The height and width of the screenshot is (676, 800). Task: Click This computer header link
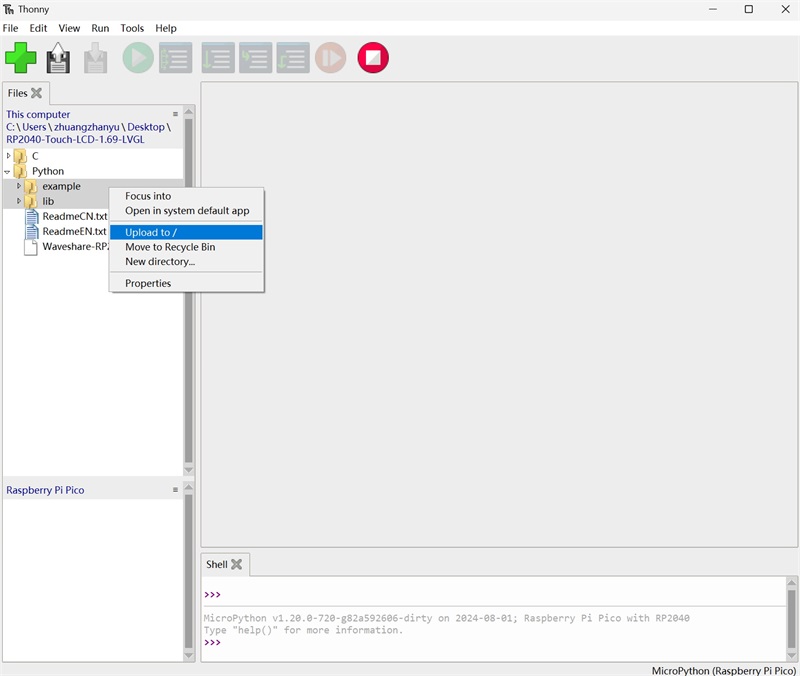tap(38, 114)
